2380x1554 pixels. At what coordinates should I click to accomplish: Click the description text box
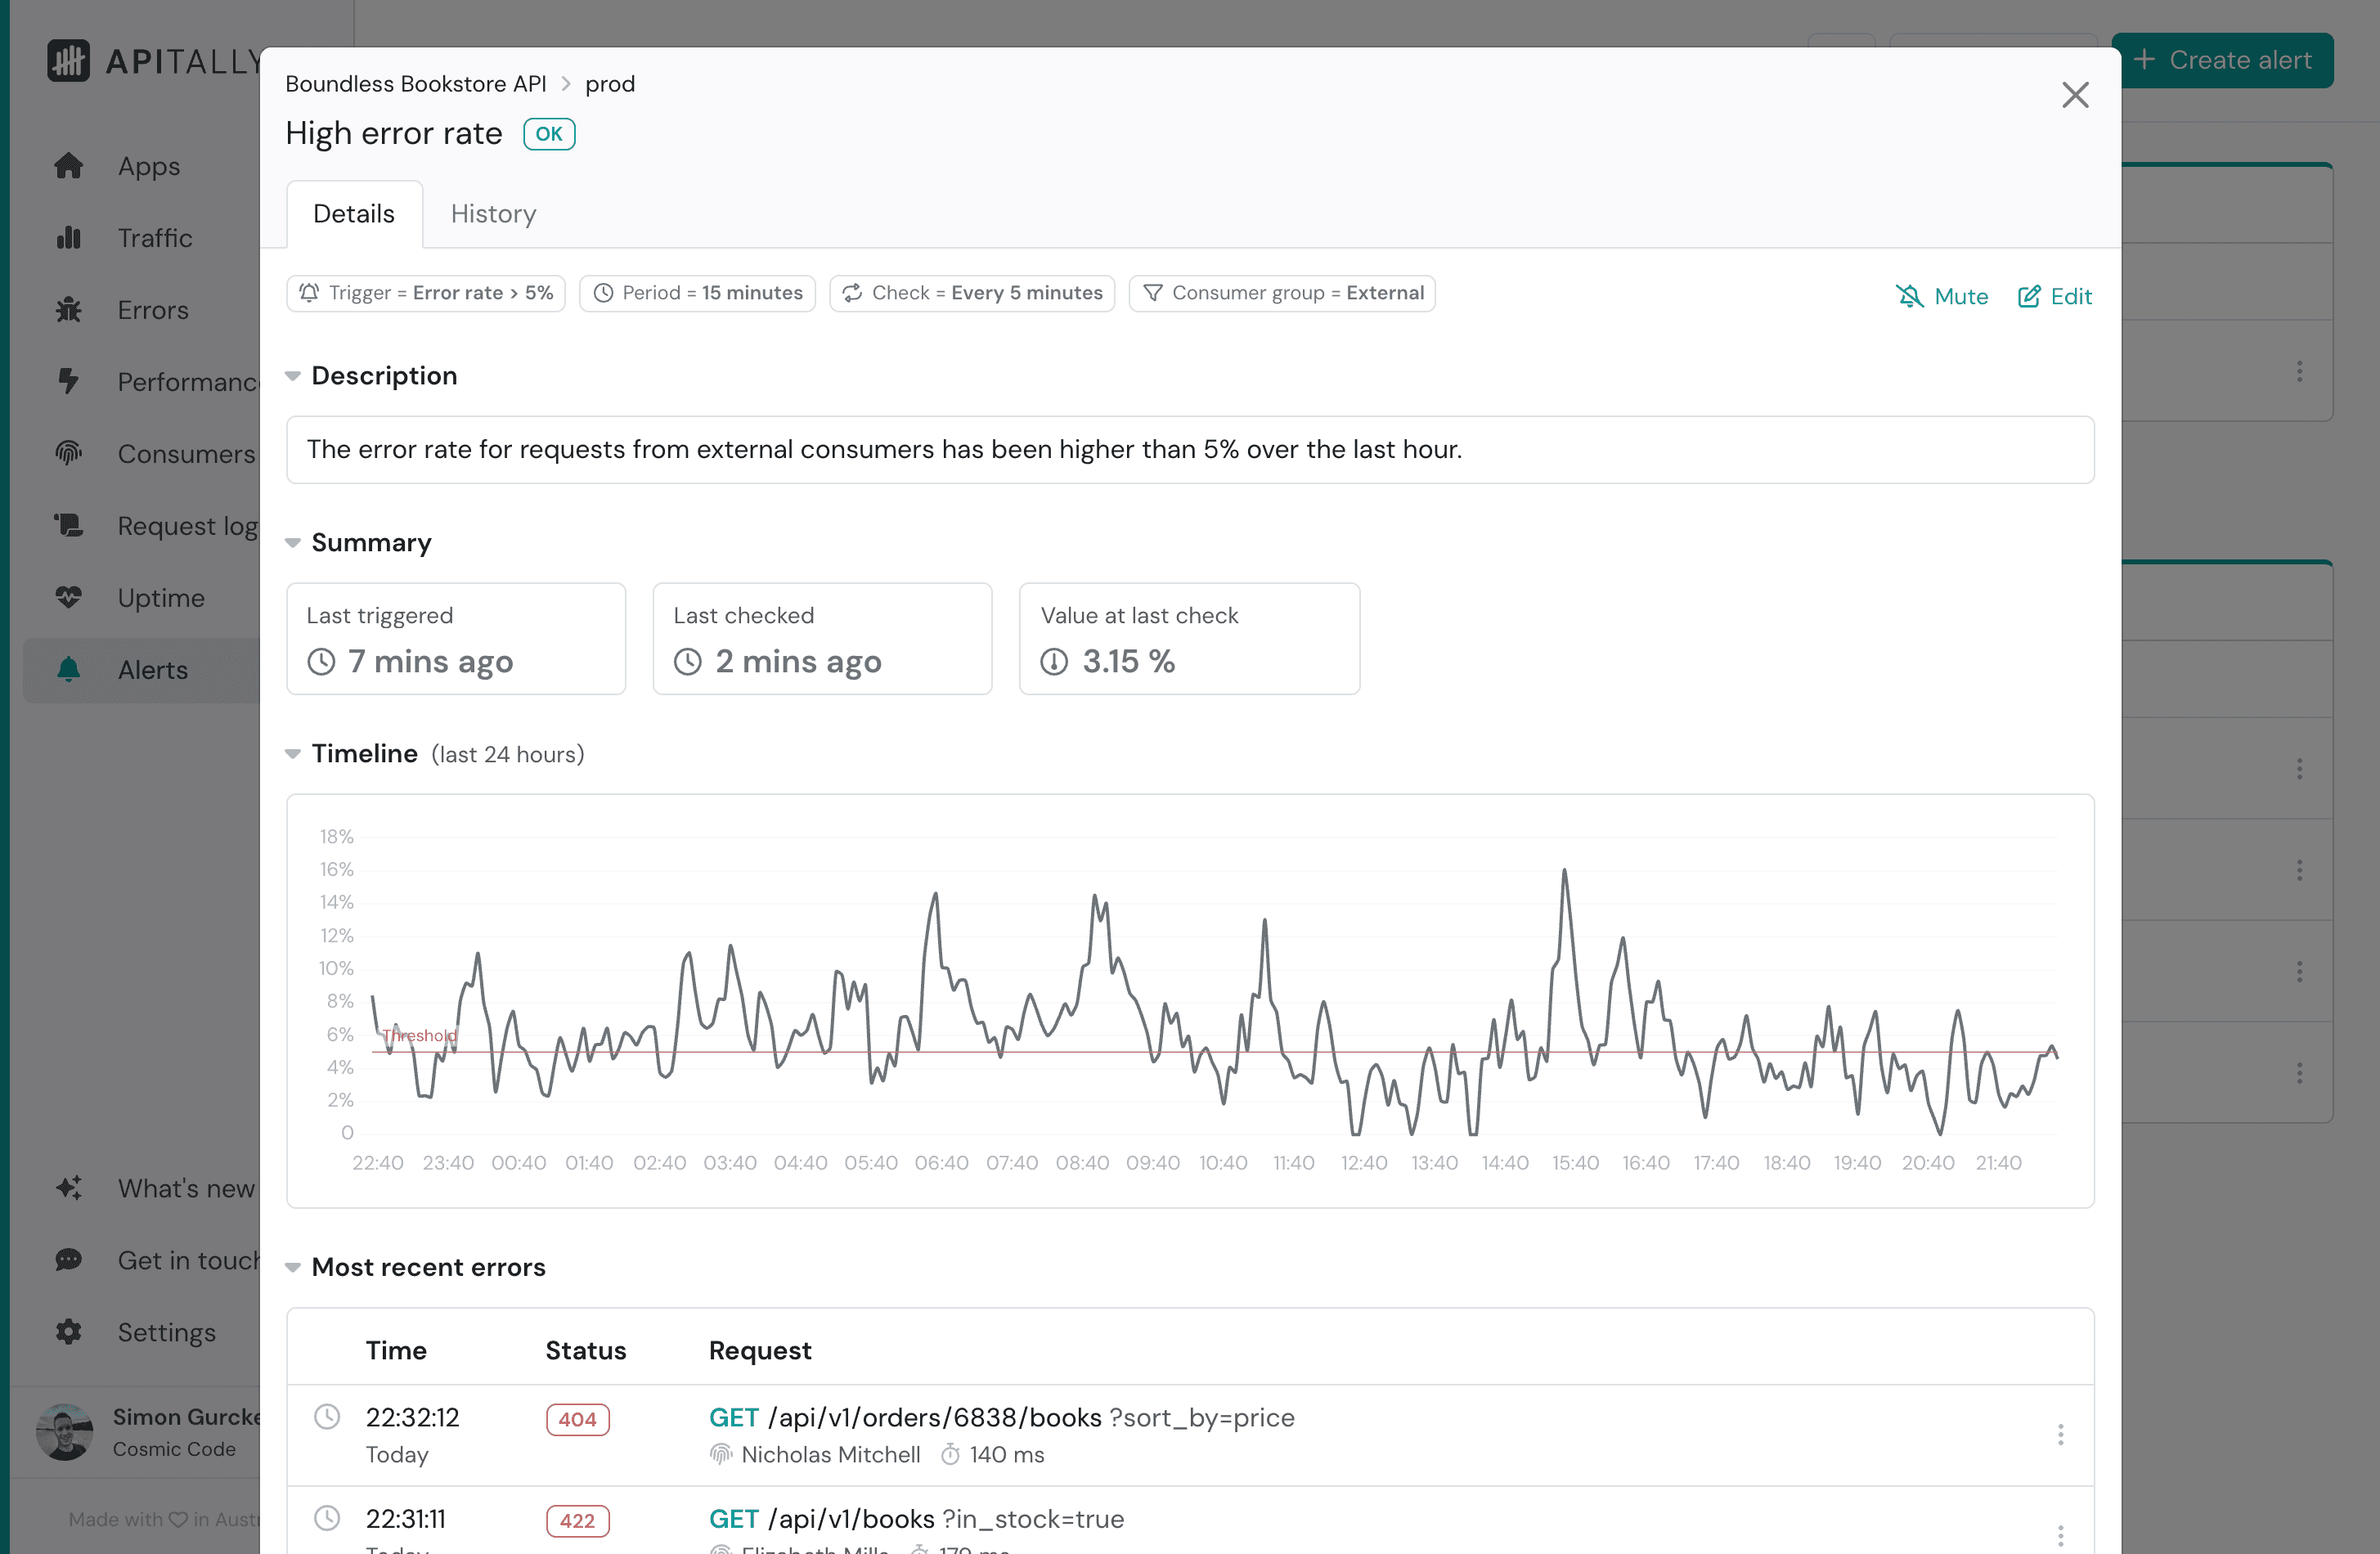click(x=1190, y=450)
